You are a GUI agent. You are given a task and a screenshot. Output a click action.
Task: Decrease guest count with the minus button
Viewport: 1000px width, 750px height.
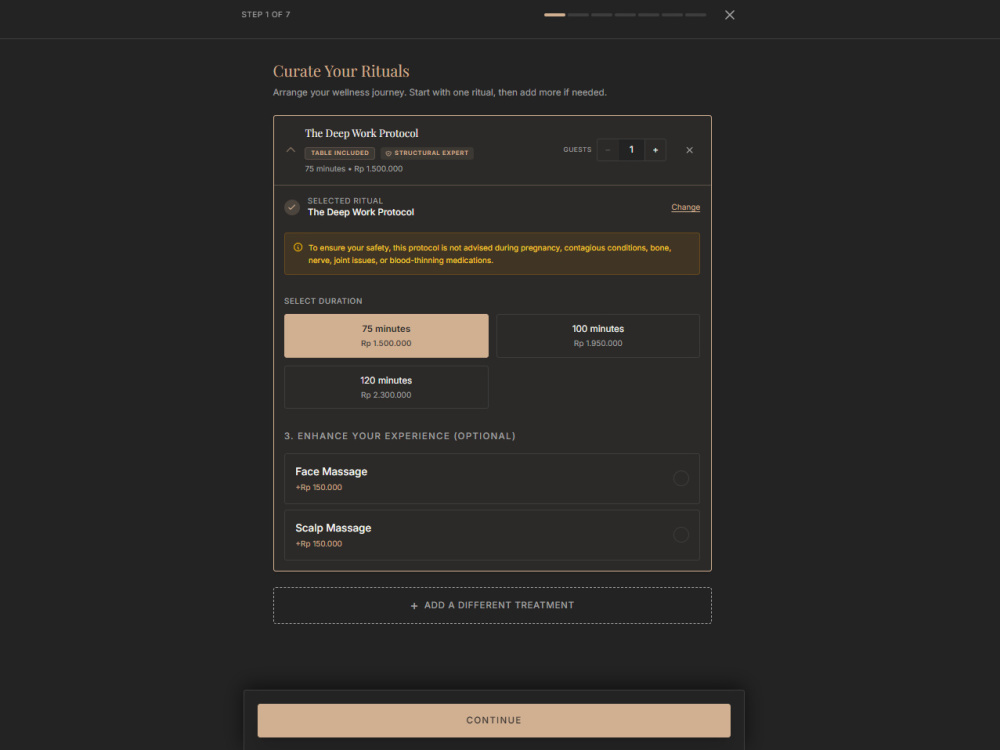[x=608, y=150]
